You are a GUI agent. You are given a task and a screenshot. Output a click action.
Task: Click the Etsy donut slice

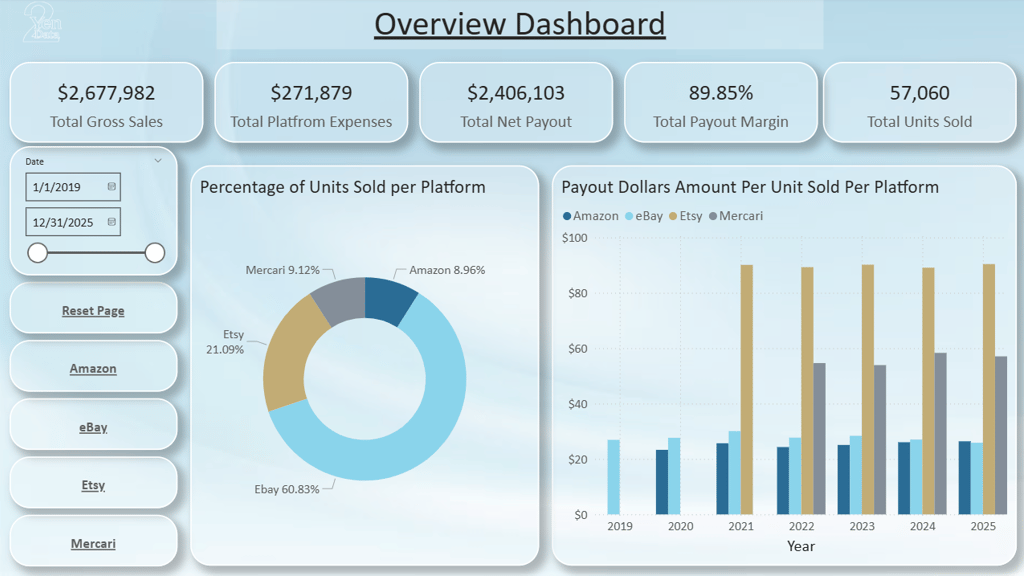point(287,360)
